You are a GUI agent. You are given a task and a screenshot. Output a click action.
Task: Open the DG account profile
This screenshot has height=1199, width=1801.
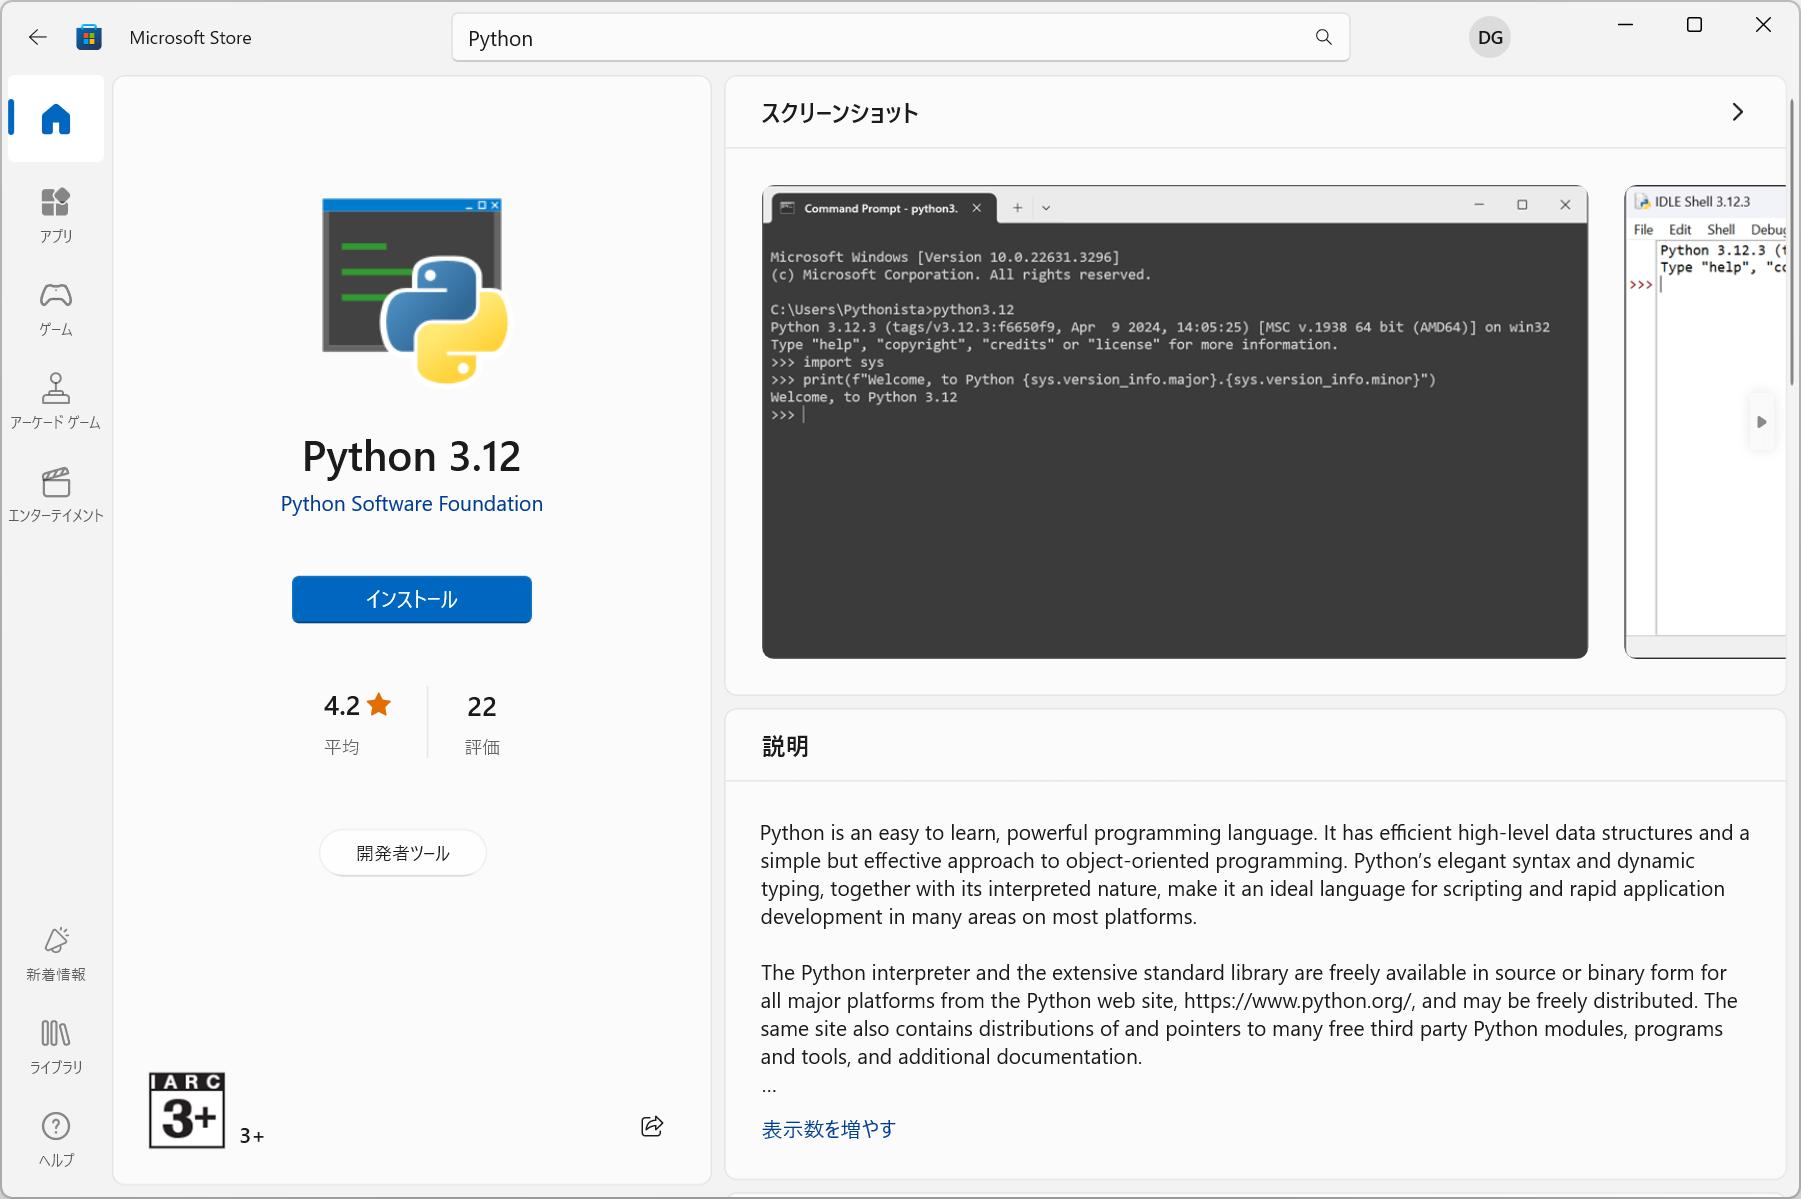1490,38
